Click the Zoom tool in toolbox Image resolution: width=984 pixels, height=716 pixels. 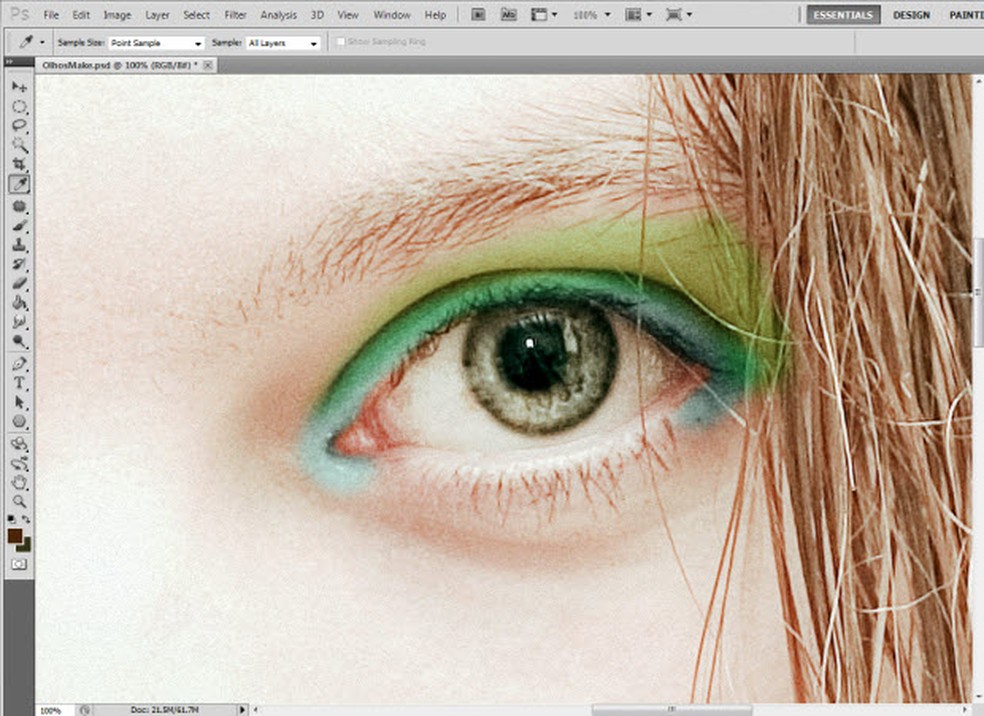[x=19, y=501]
